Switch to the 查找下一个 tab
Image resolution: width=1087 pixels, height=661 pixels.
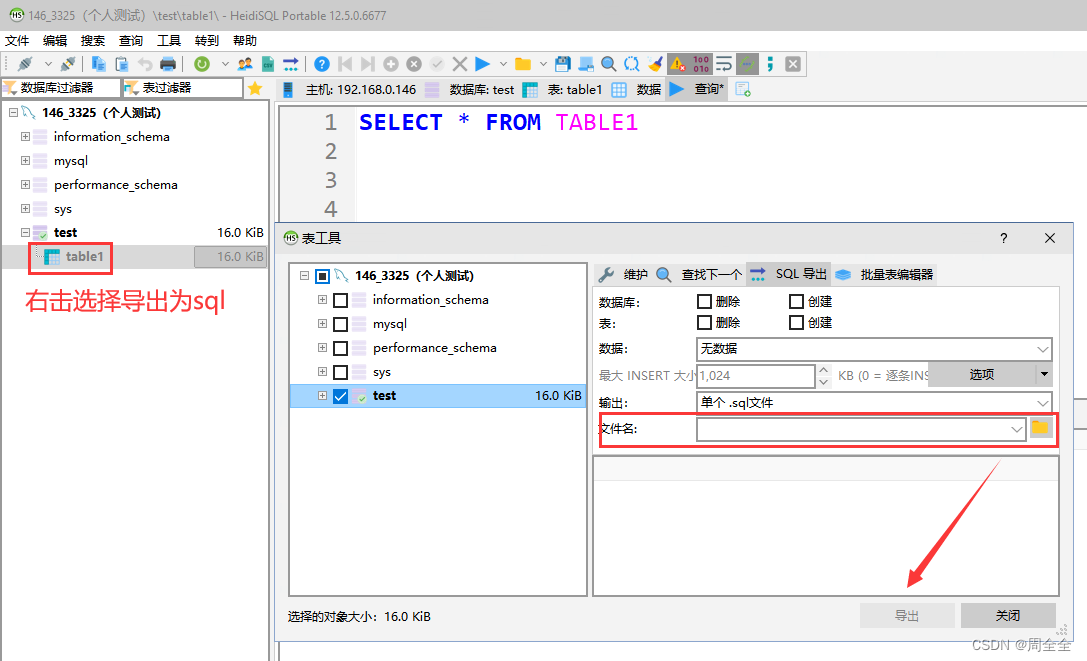pos(699,275)
